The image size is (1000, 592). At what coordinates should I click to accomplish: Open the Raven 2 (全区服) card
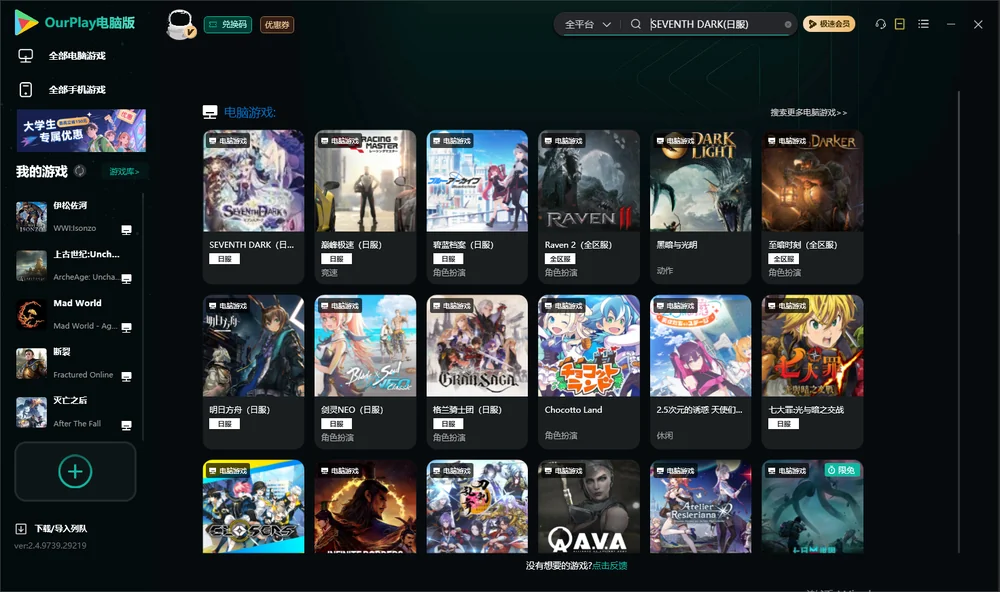(x=589, y=207)
